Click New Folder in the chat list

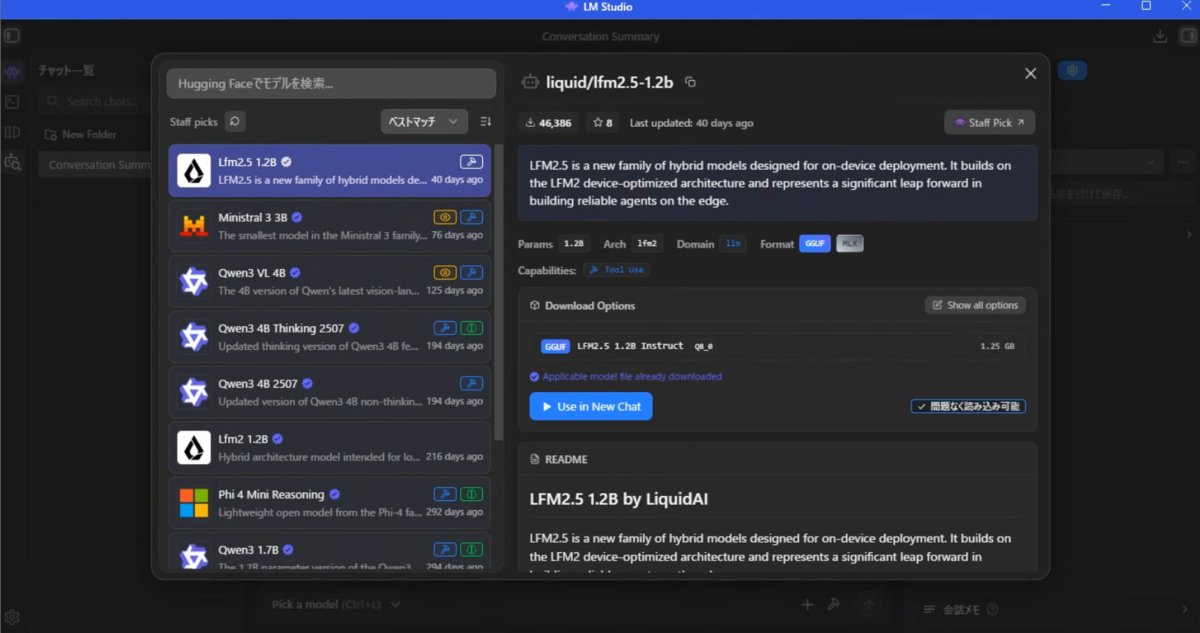click(80, 134)
